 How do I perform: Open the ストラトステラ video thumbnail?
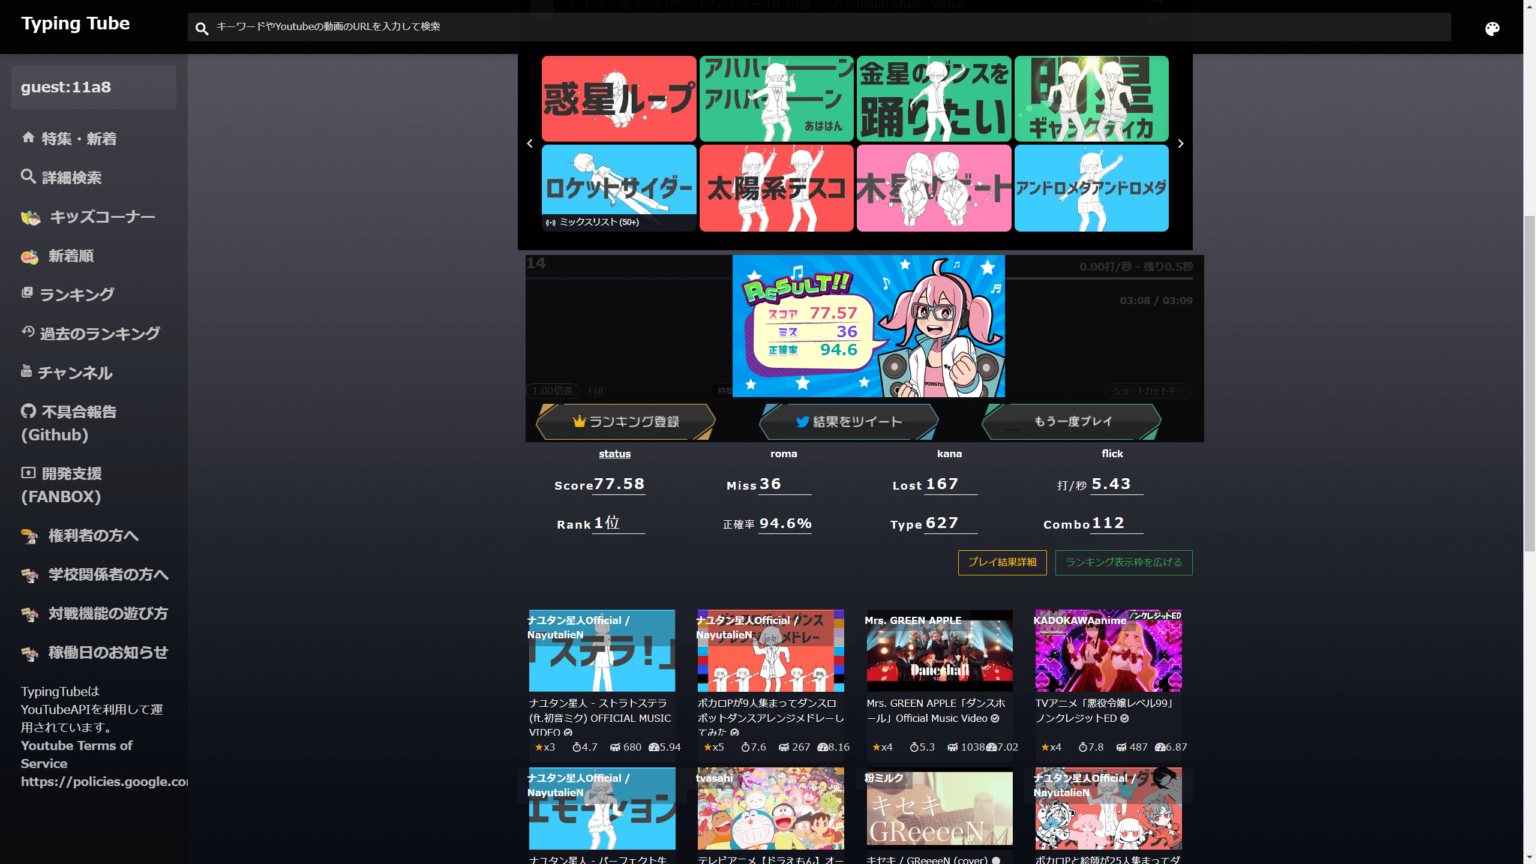pos(601,649)
